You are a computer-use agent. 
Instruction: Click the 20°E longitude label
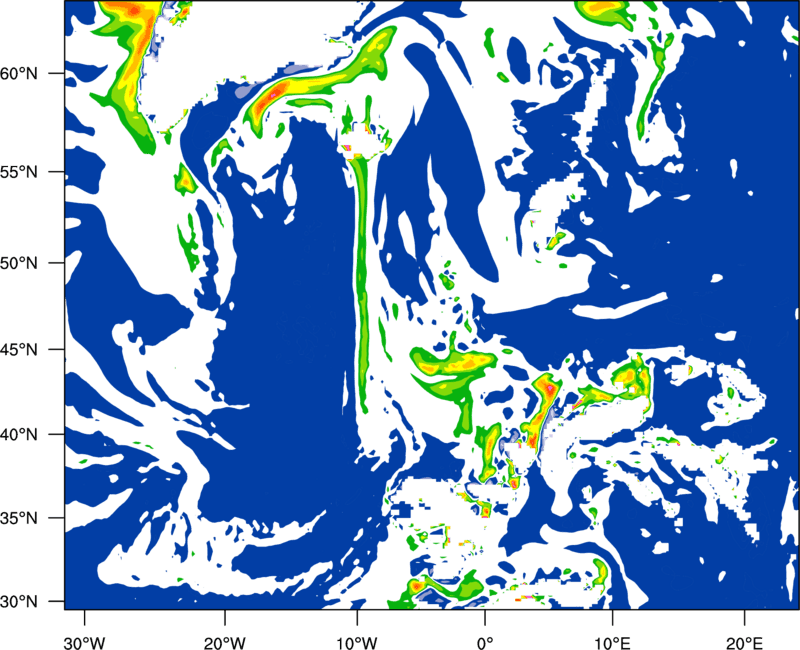pos(745,643)
